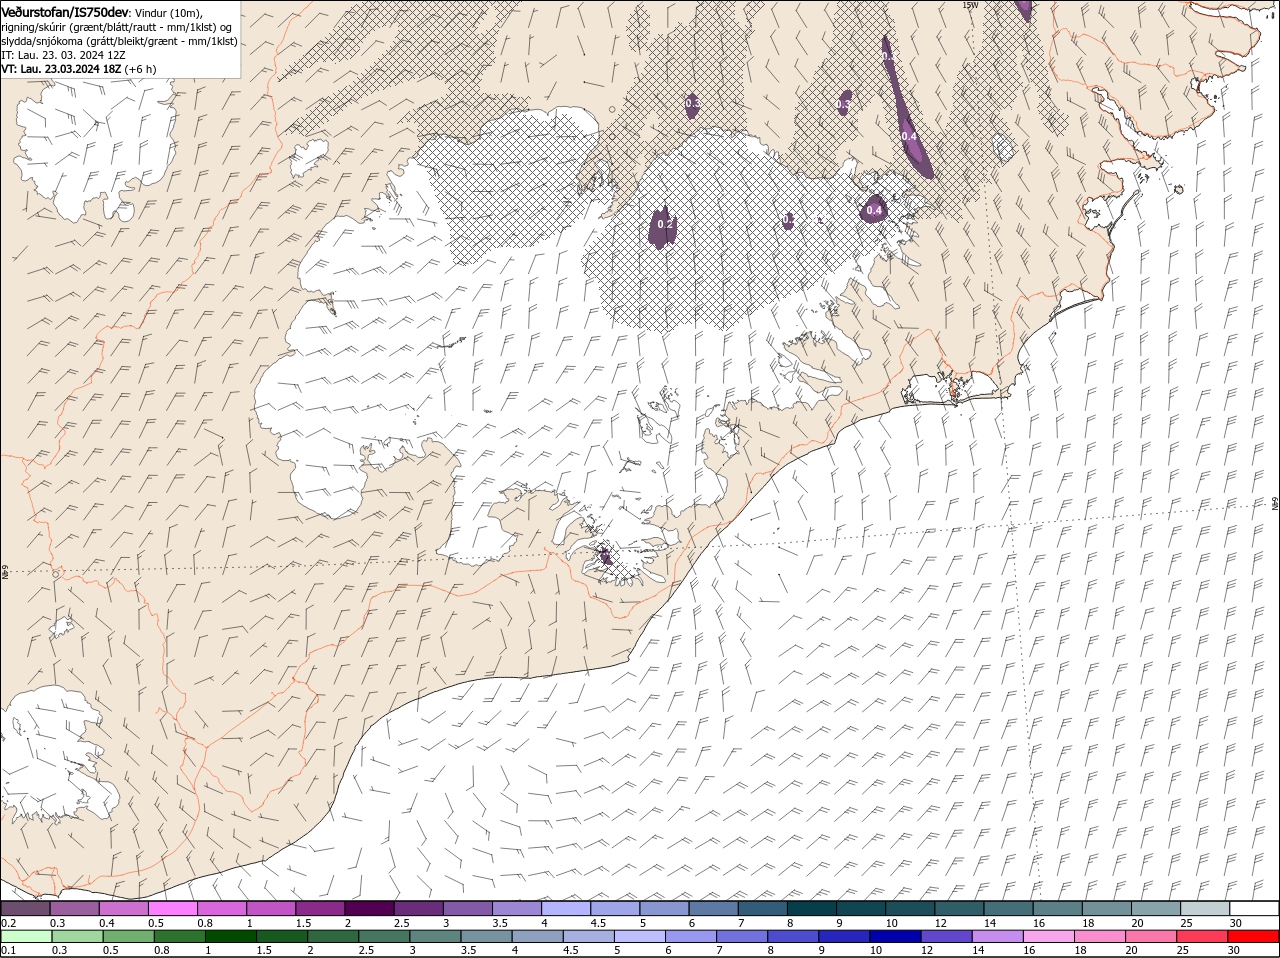
Task: Click the 15W longitude label
Action: click(969, 5)
